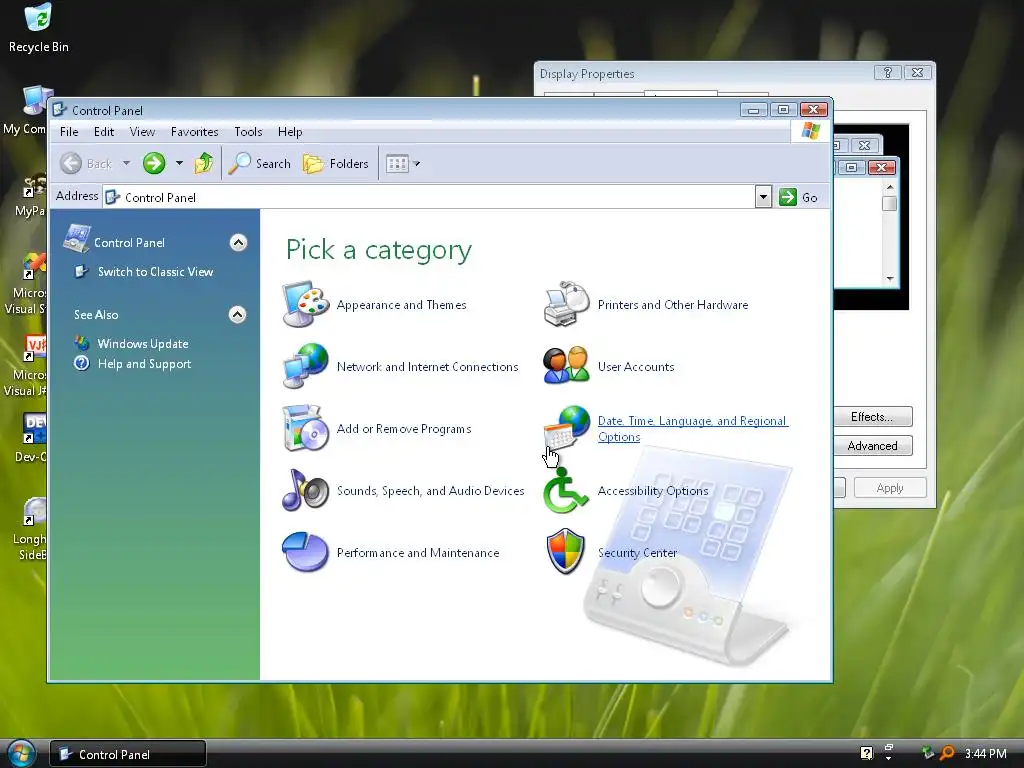Click the Performance and Maintenance pie icon
The height and width of the screenshot is (768, 1024).
click(x=306, y=552)
